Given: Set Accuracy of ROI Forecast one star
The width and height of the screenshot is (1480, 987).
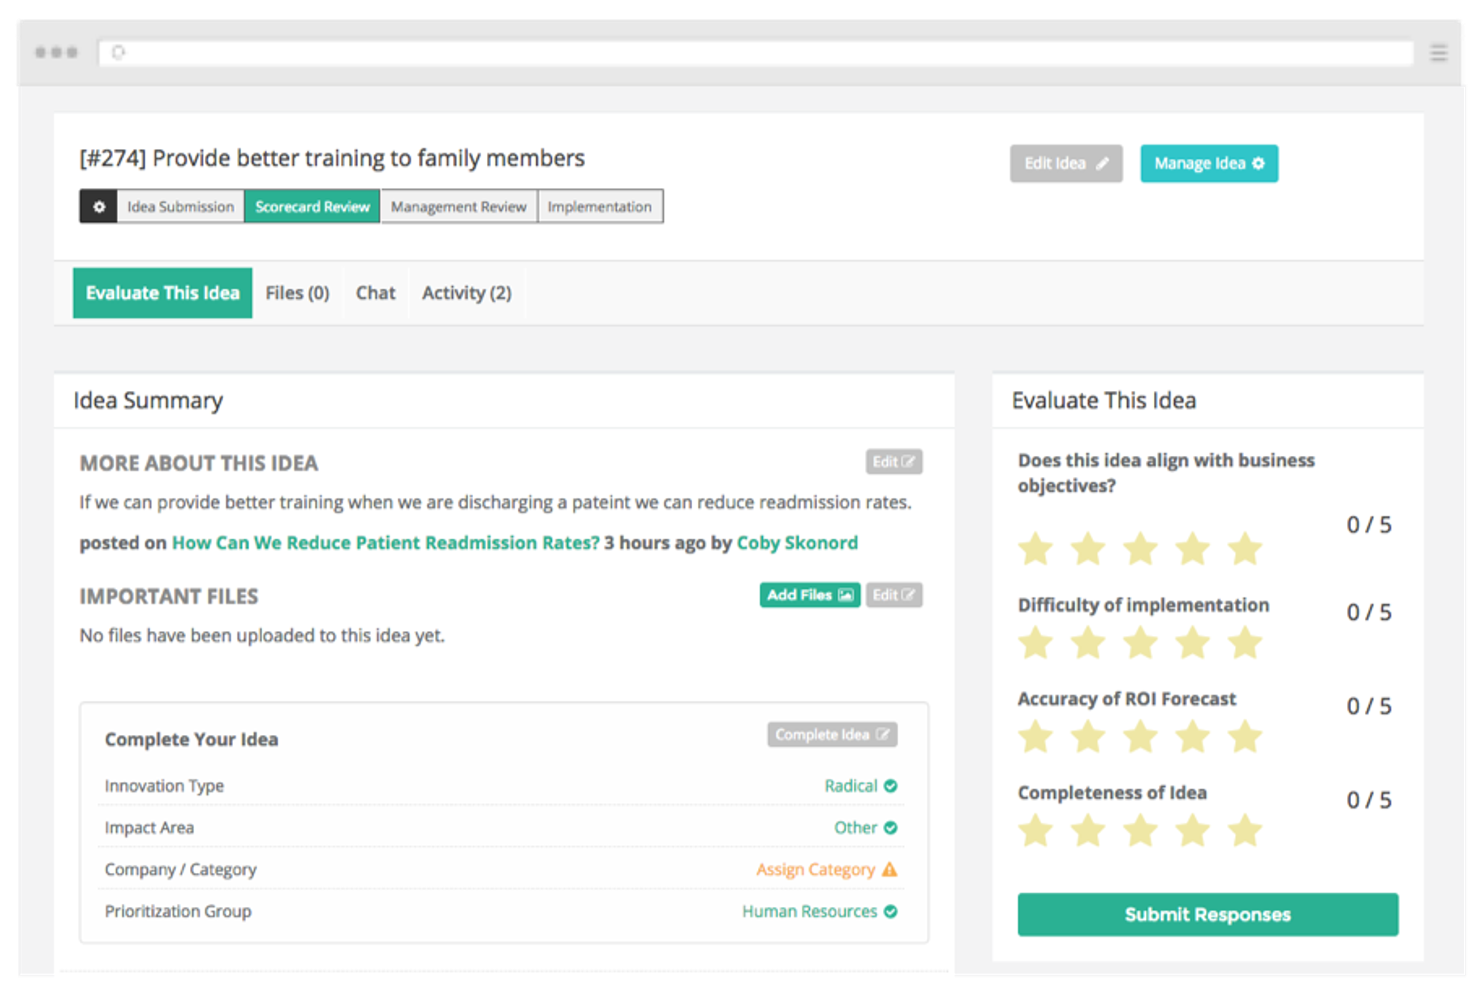Looking at the screenshot, I should point(1036,737).
